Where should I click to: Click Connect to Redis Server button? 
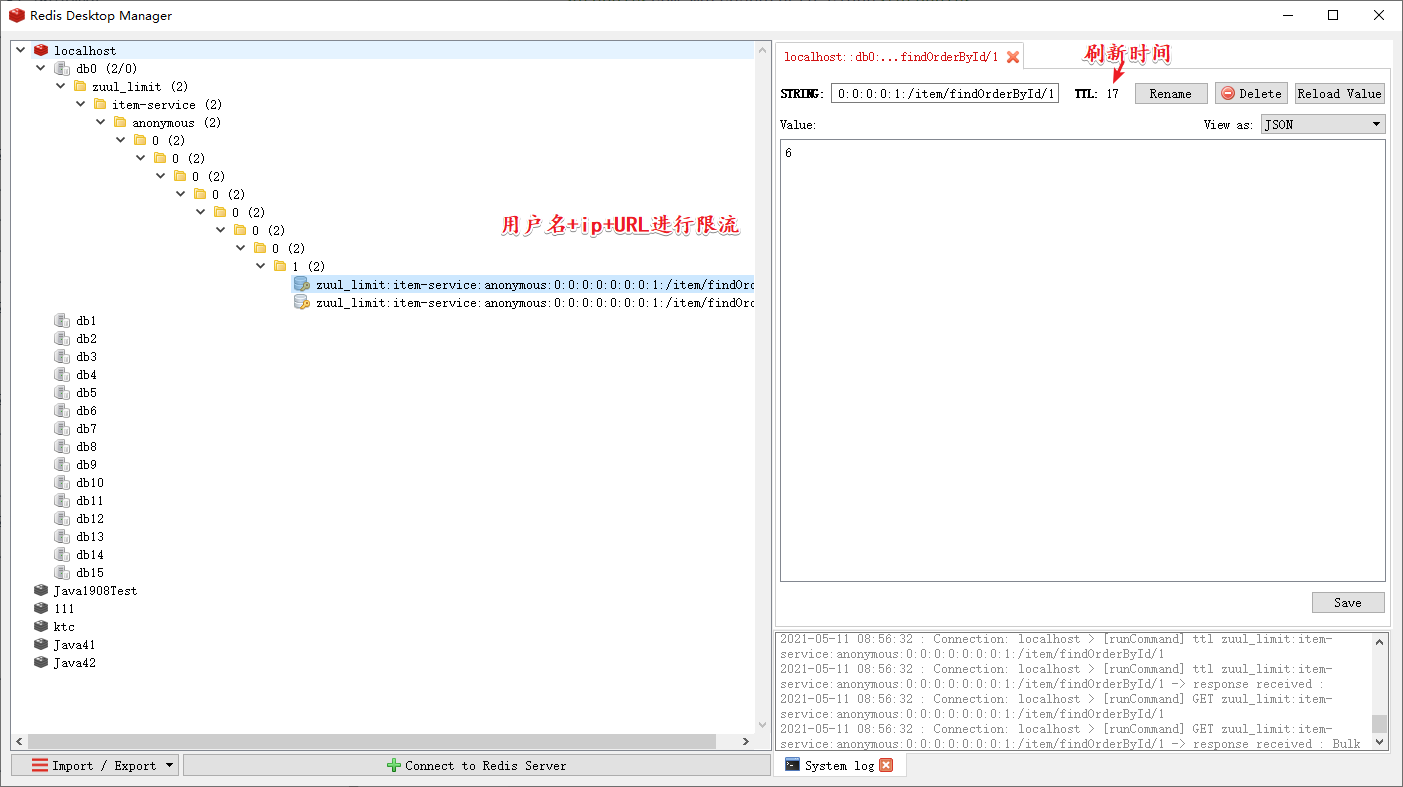coord(477,765)
